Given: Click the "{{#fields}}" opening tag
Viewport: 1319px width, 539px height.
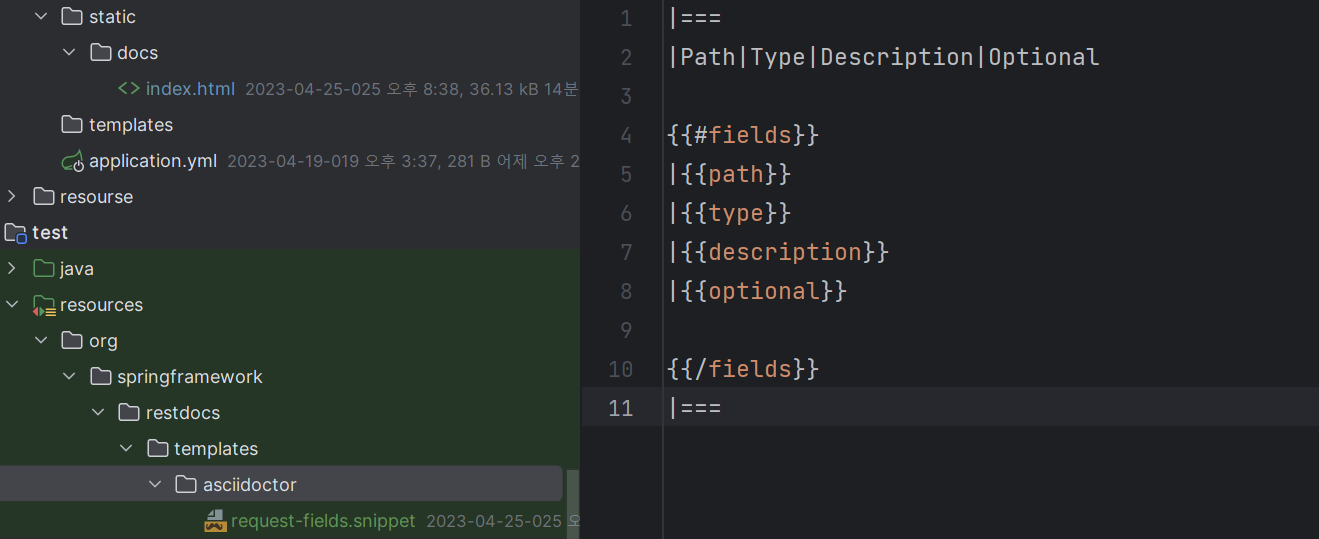Looking at the screenshot, I should tap(743, 135).
